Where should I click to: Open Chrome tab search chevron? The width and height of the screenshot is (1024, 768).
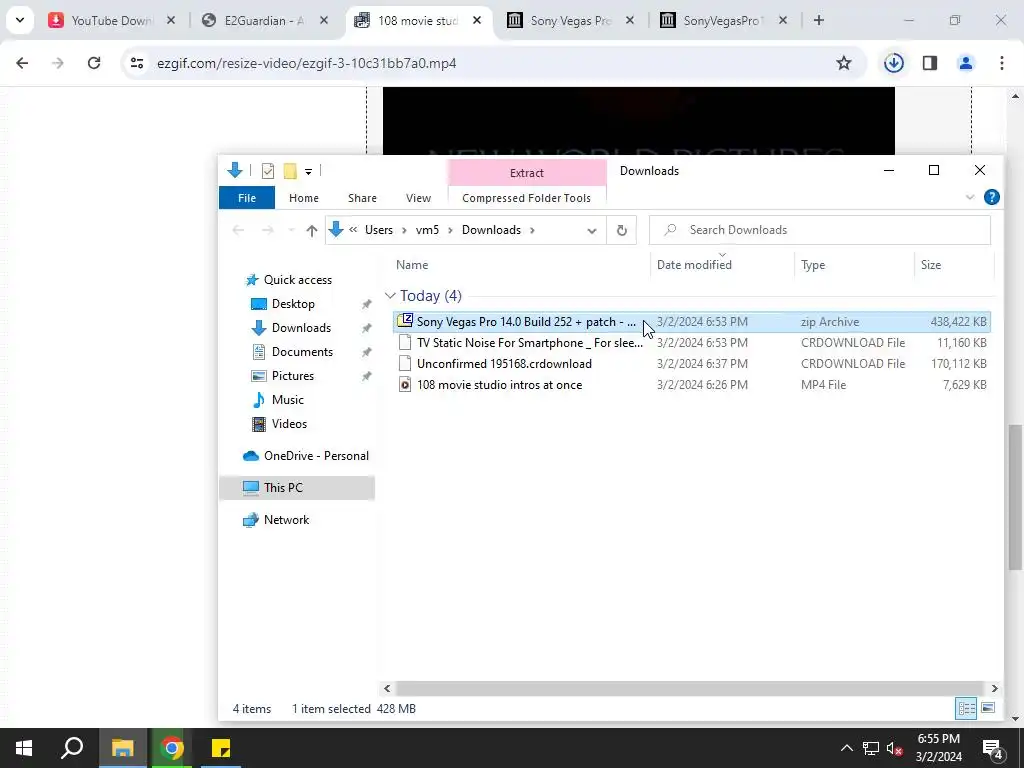coord(20,20)
